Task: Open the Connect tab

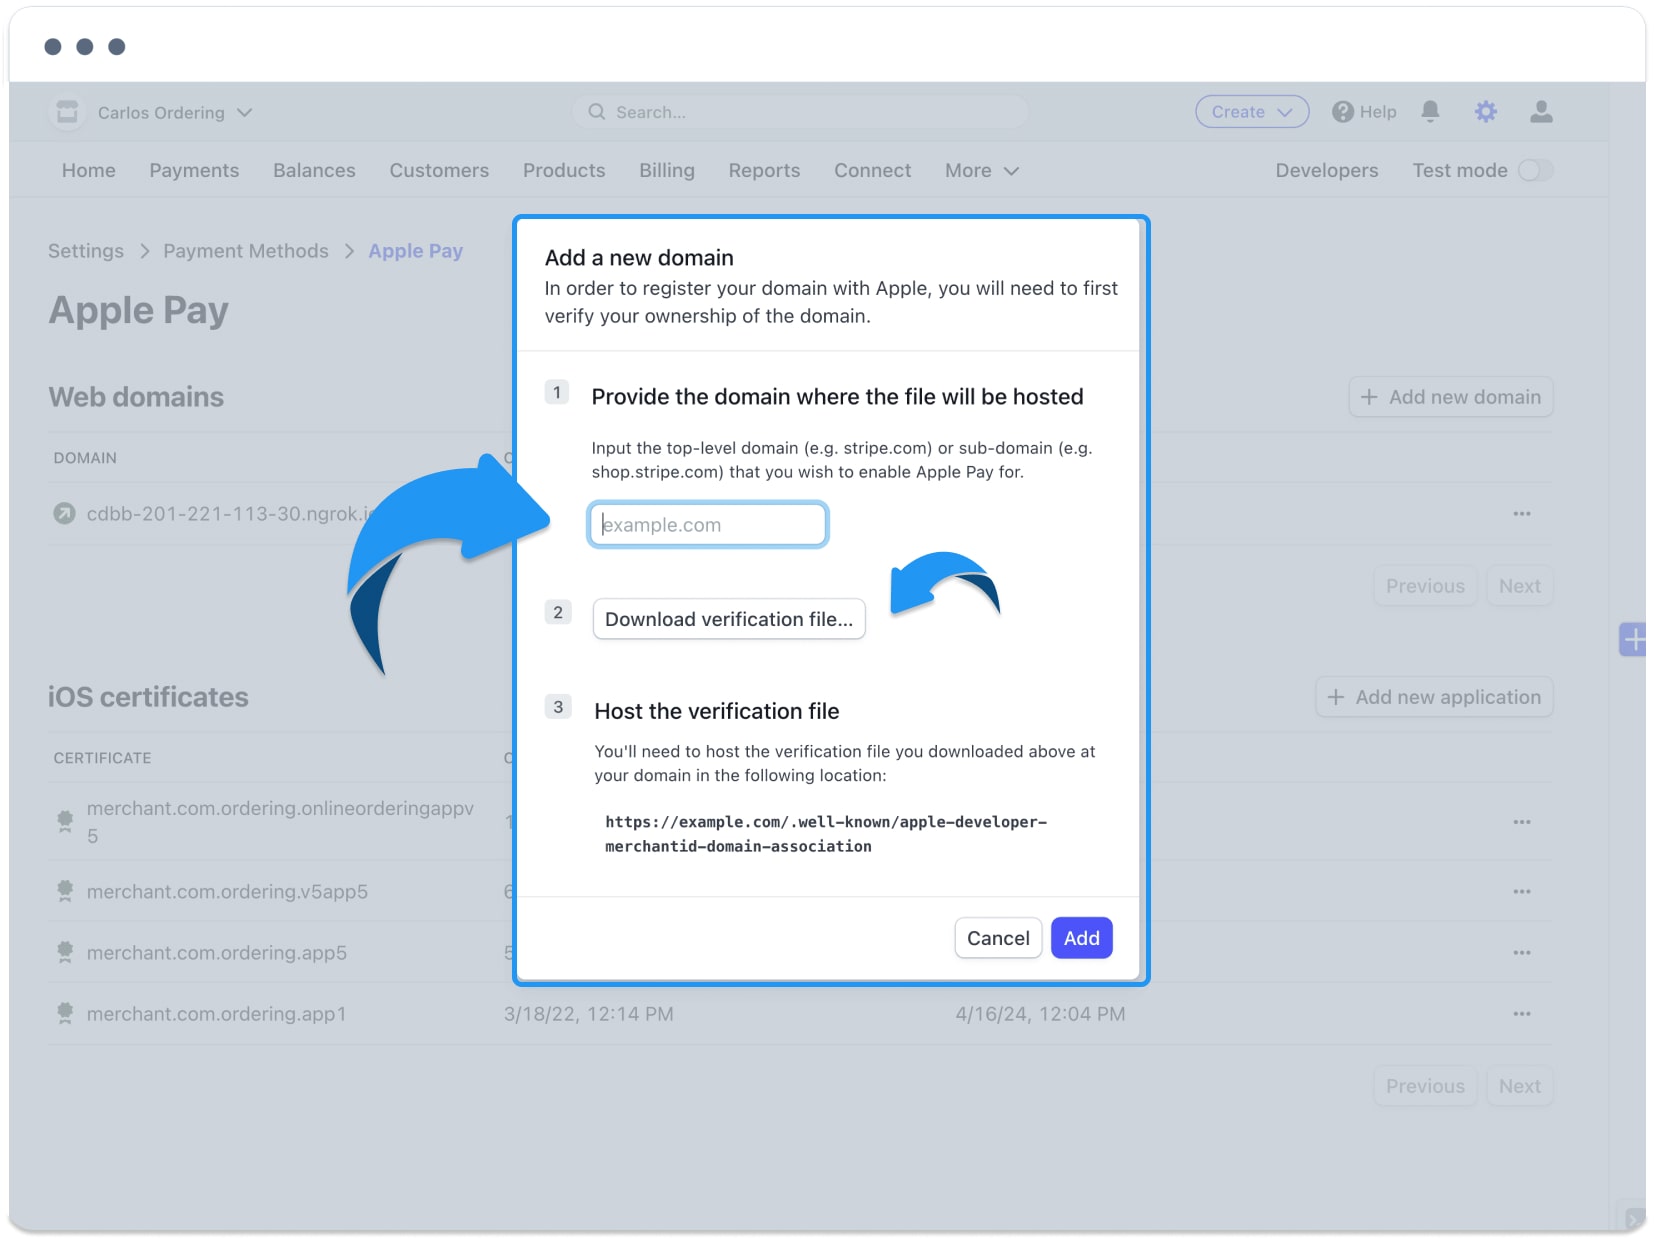Action: [873, 171]
